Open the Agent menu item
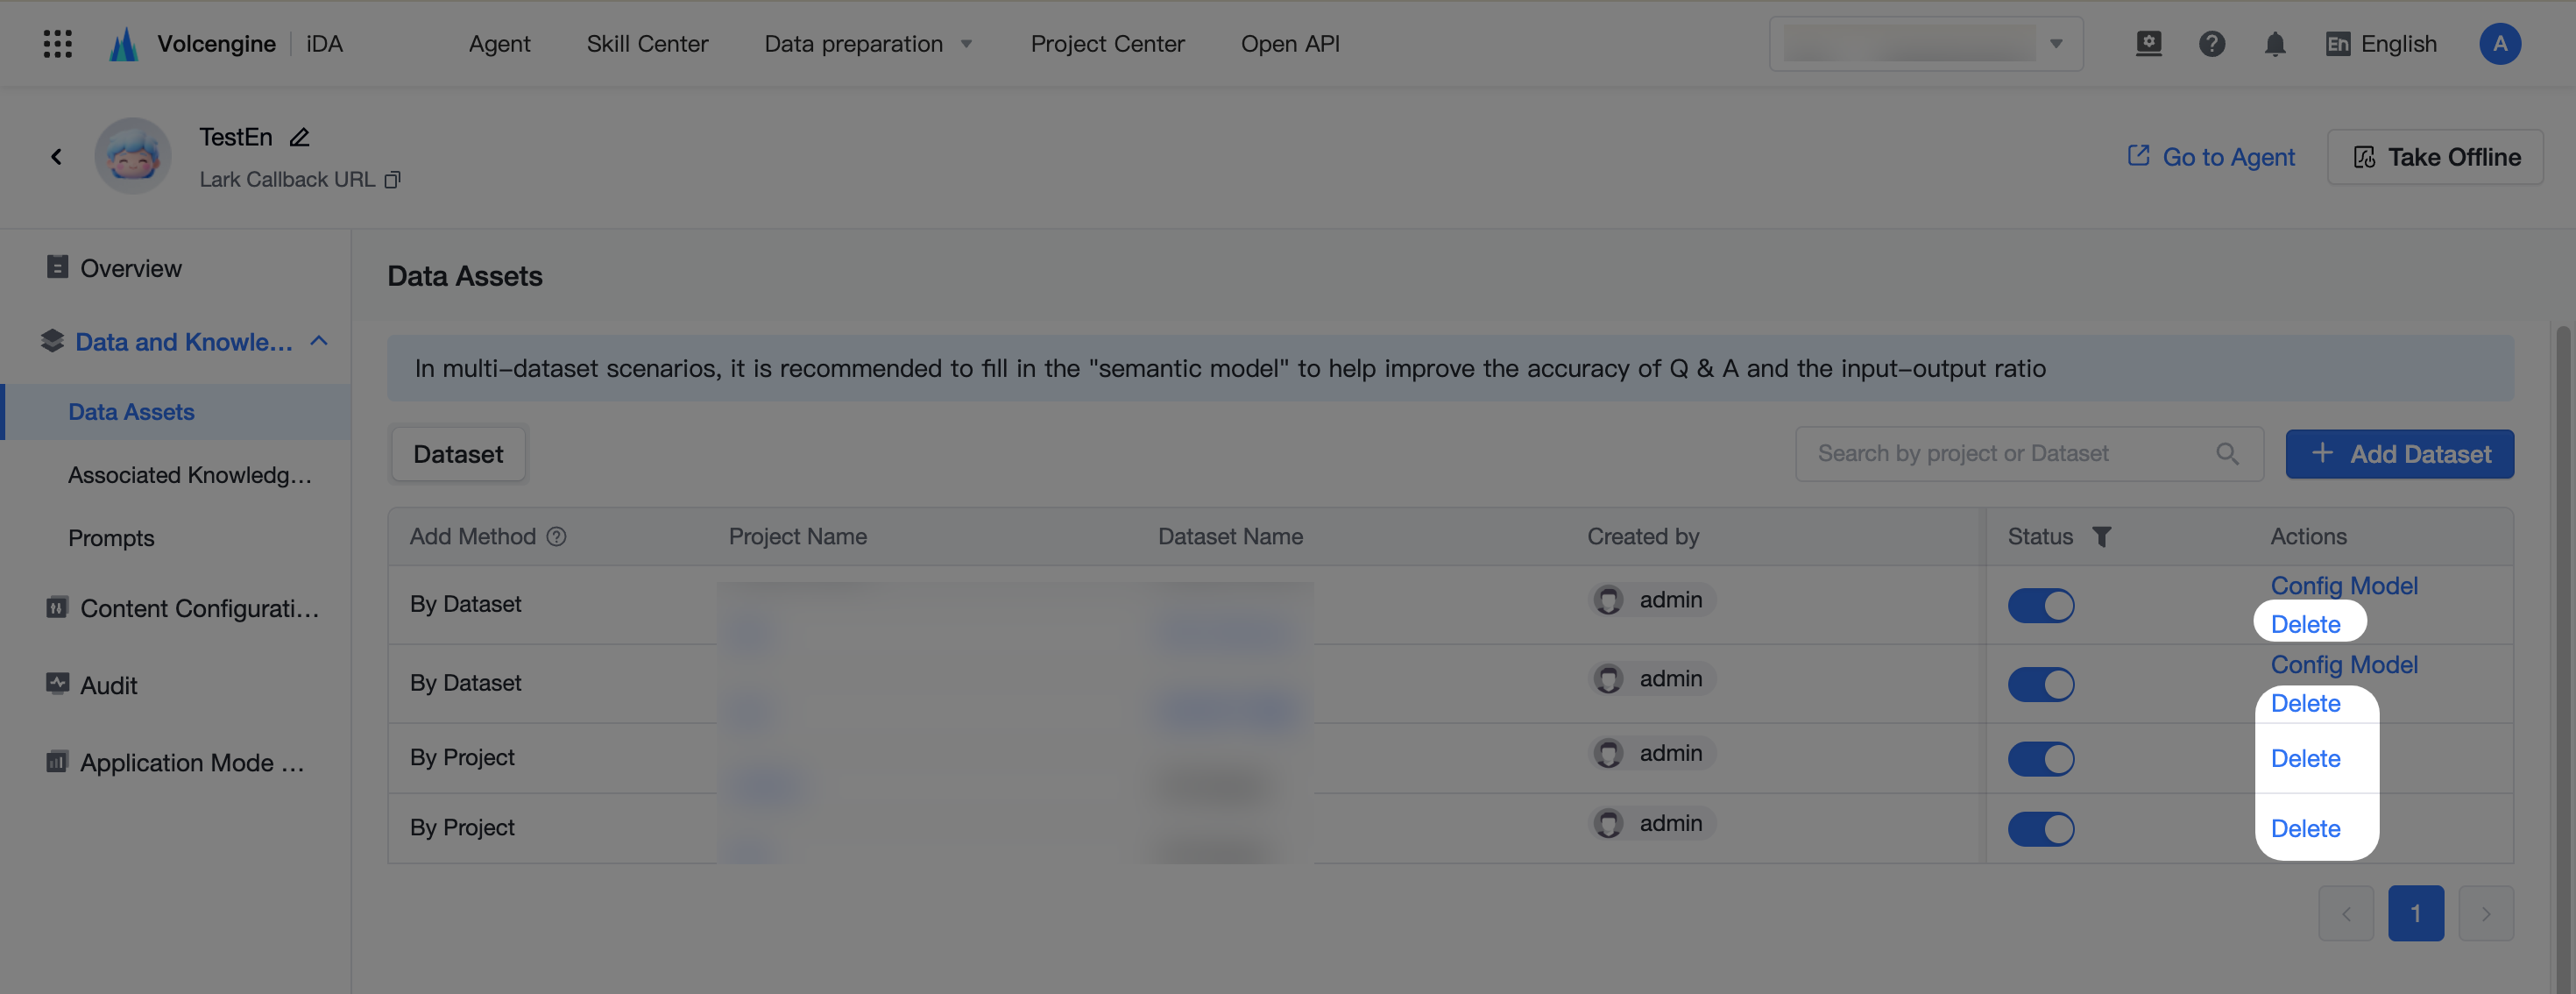The height and width of the screenshot is (994, 2576). pyautogui.click(x=499, y=44)
